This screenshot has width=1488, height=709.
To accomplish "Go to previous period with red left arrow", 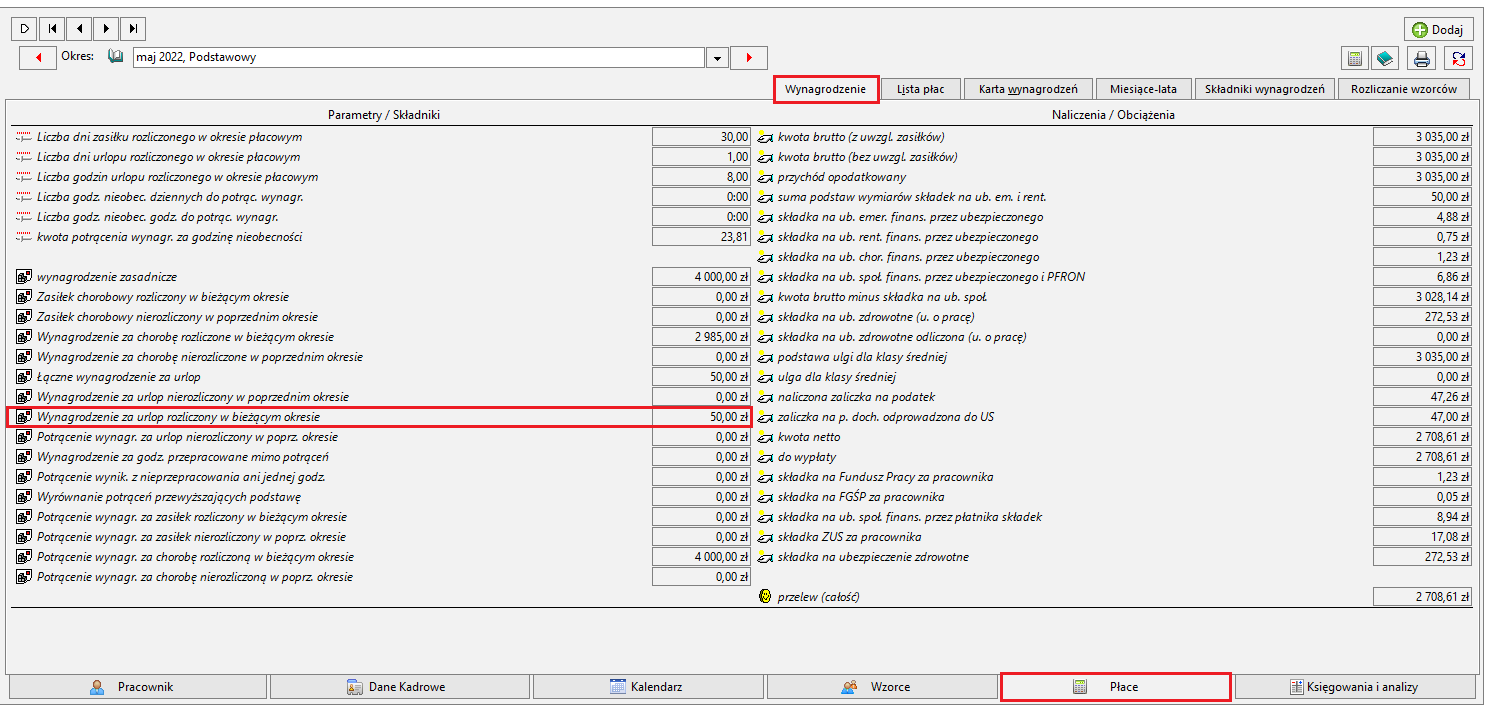I will click(x=38, y=58).
